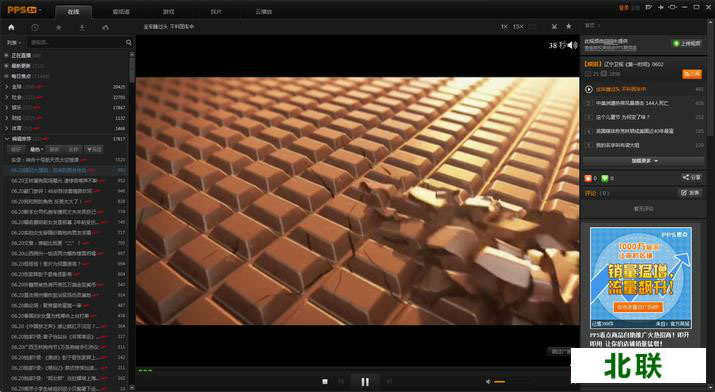The height and width of the screenshot is (392, 715).
Task: Open the cloud upload icon
Action: pos(106,27)
